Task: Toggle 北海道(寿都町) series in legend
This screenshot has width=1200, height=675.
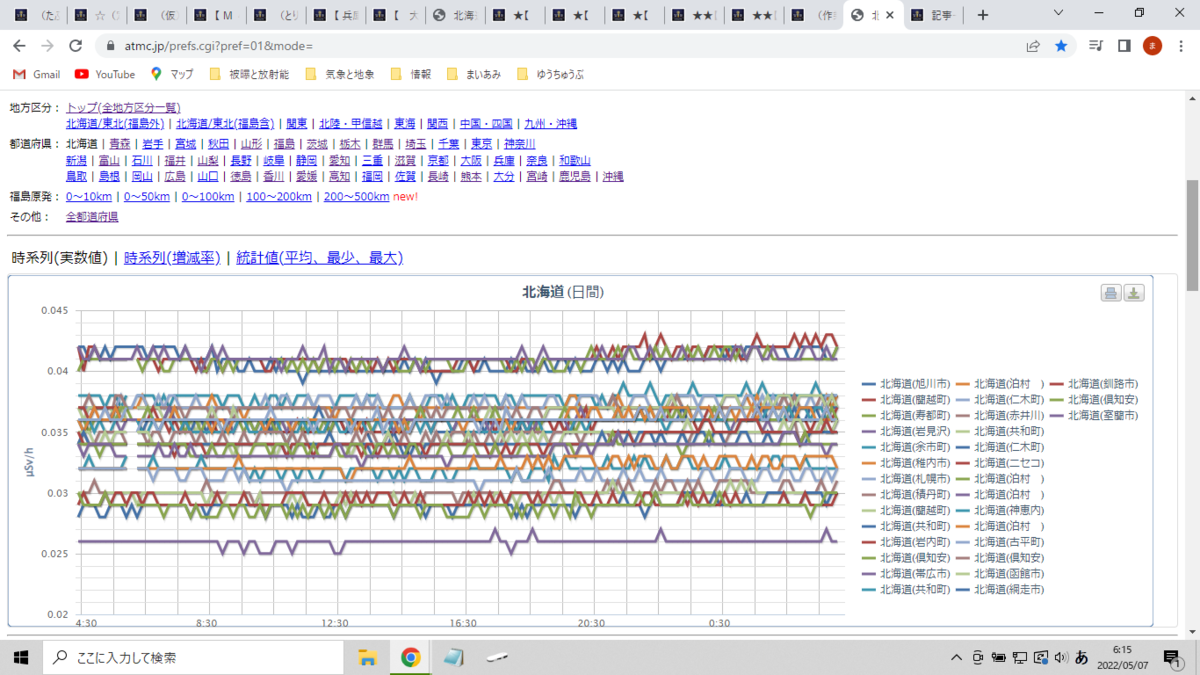Action: (905, 415)
